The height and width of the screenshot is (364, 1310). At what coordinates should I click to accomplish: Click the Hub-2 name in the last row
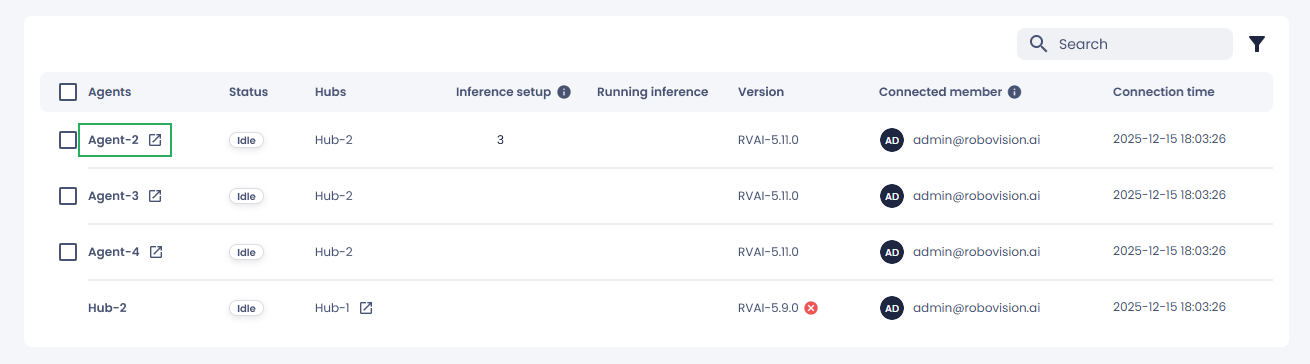pos(107,308)
